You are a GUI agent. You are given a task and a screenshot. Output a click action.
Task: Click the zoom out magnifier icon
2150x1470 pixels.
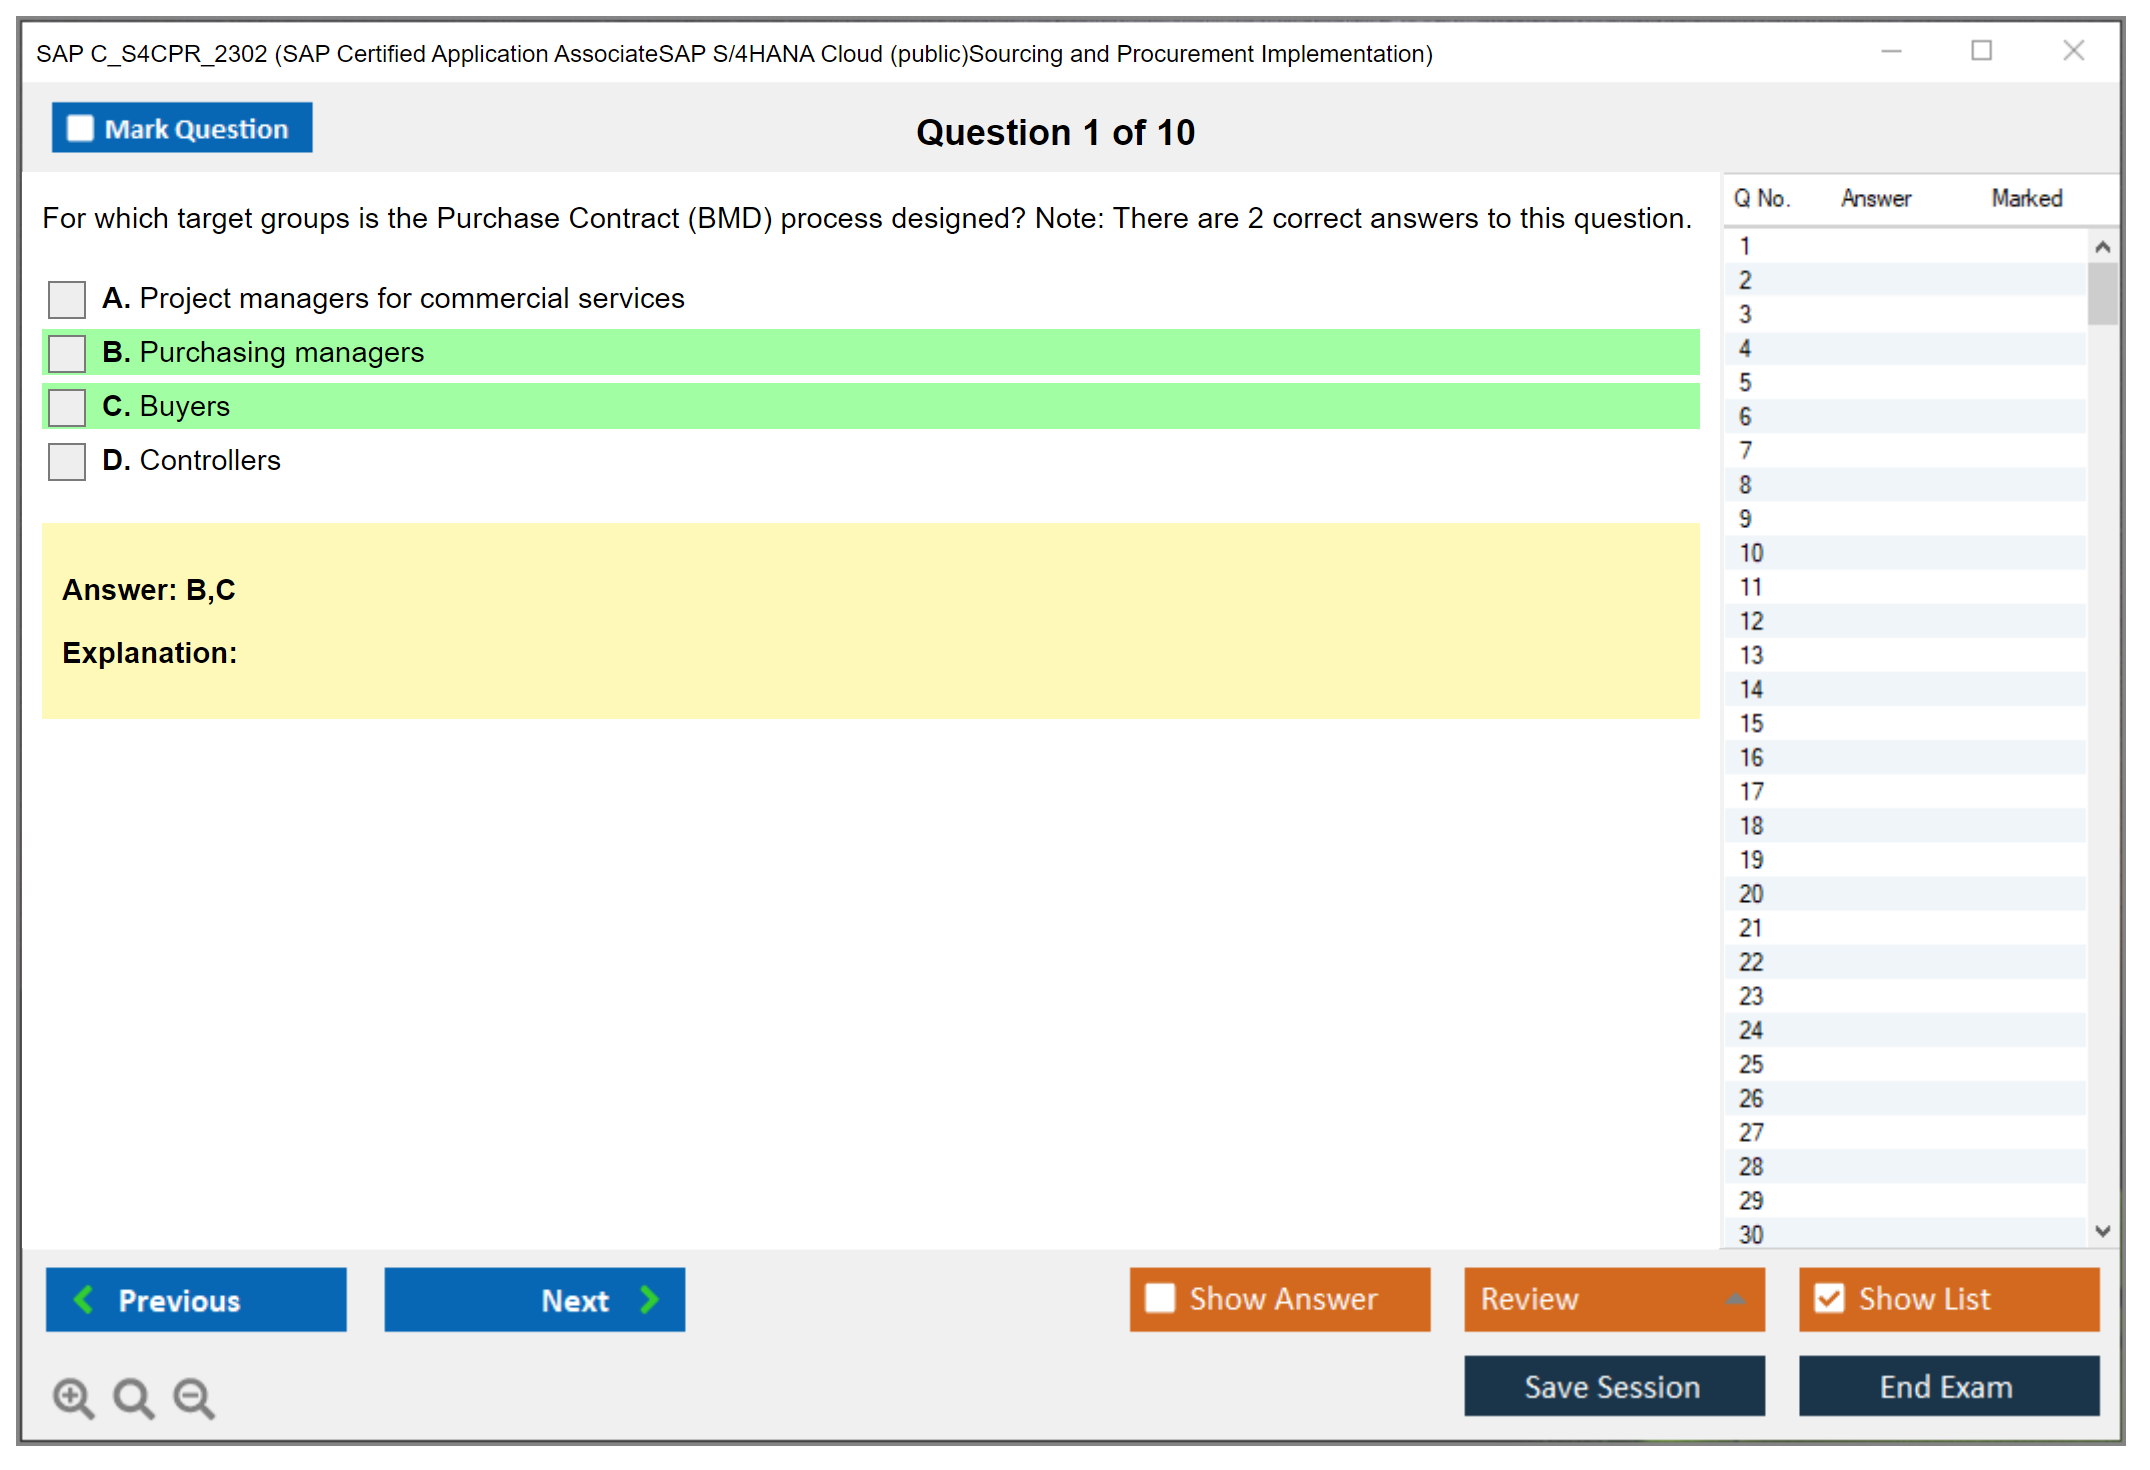194,1397
